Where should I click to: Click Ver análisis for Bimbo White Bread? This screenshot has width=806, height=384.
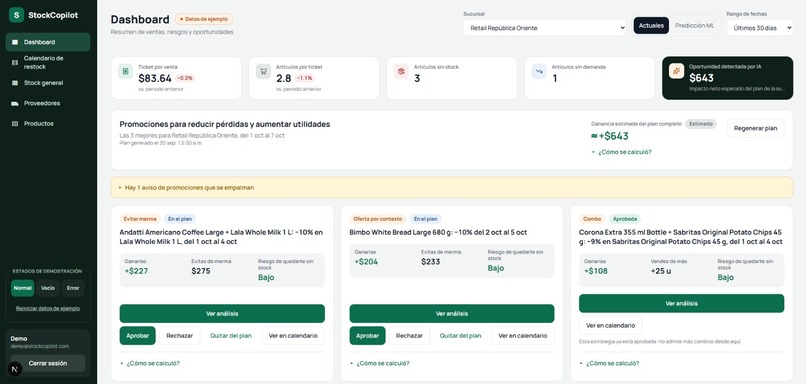pyautogui.click(x=452, y=314)
